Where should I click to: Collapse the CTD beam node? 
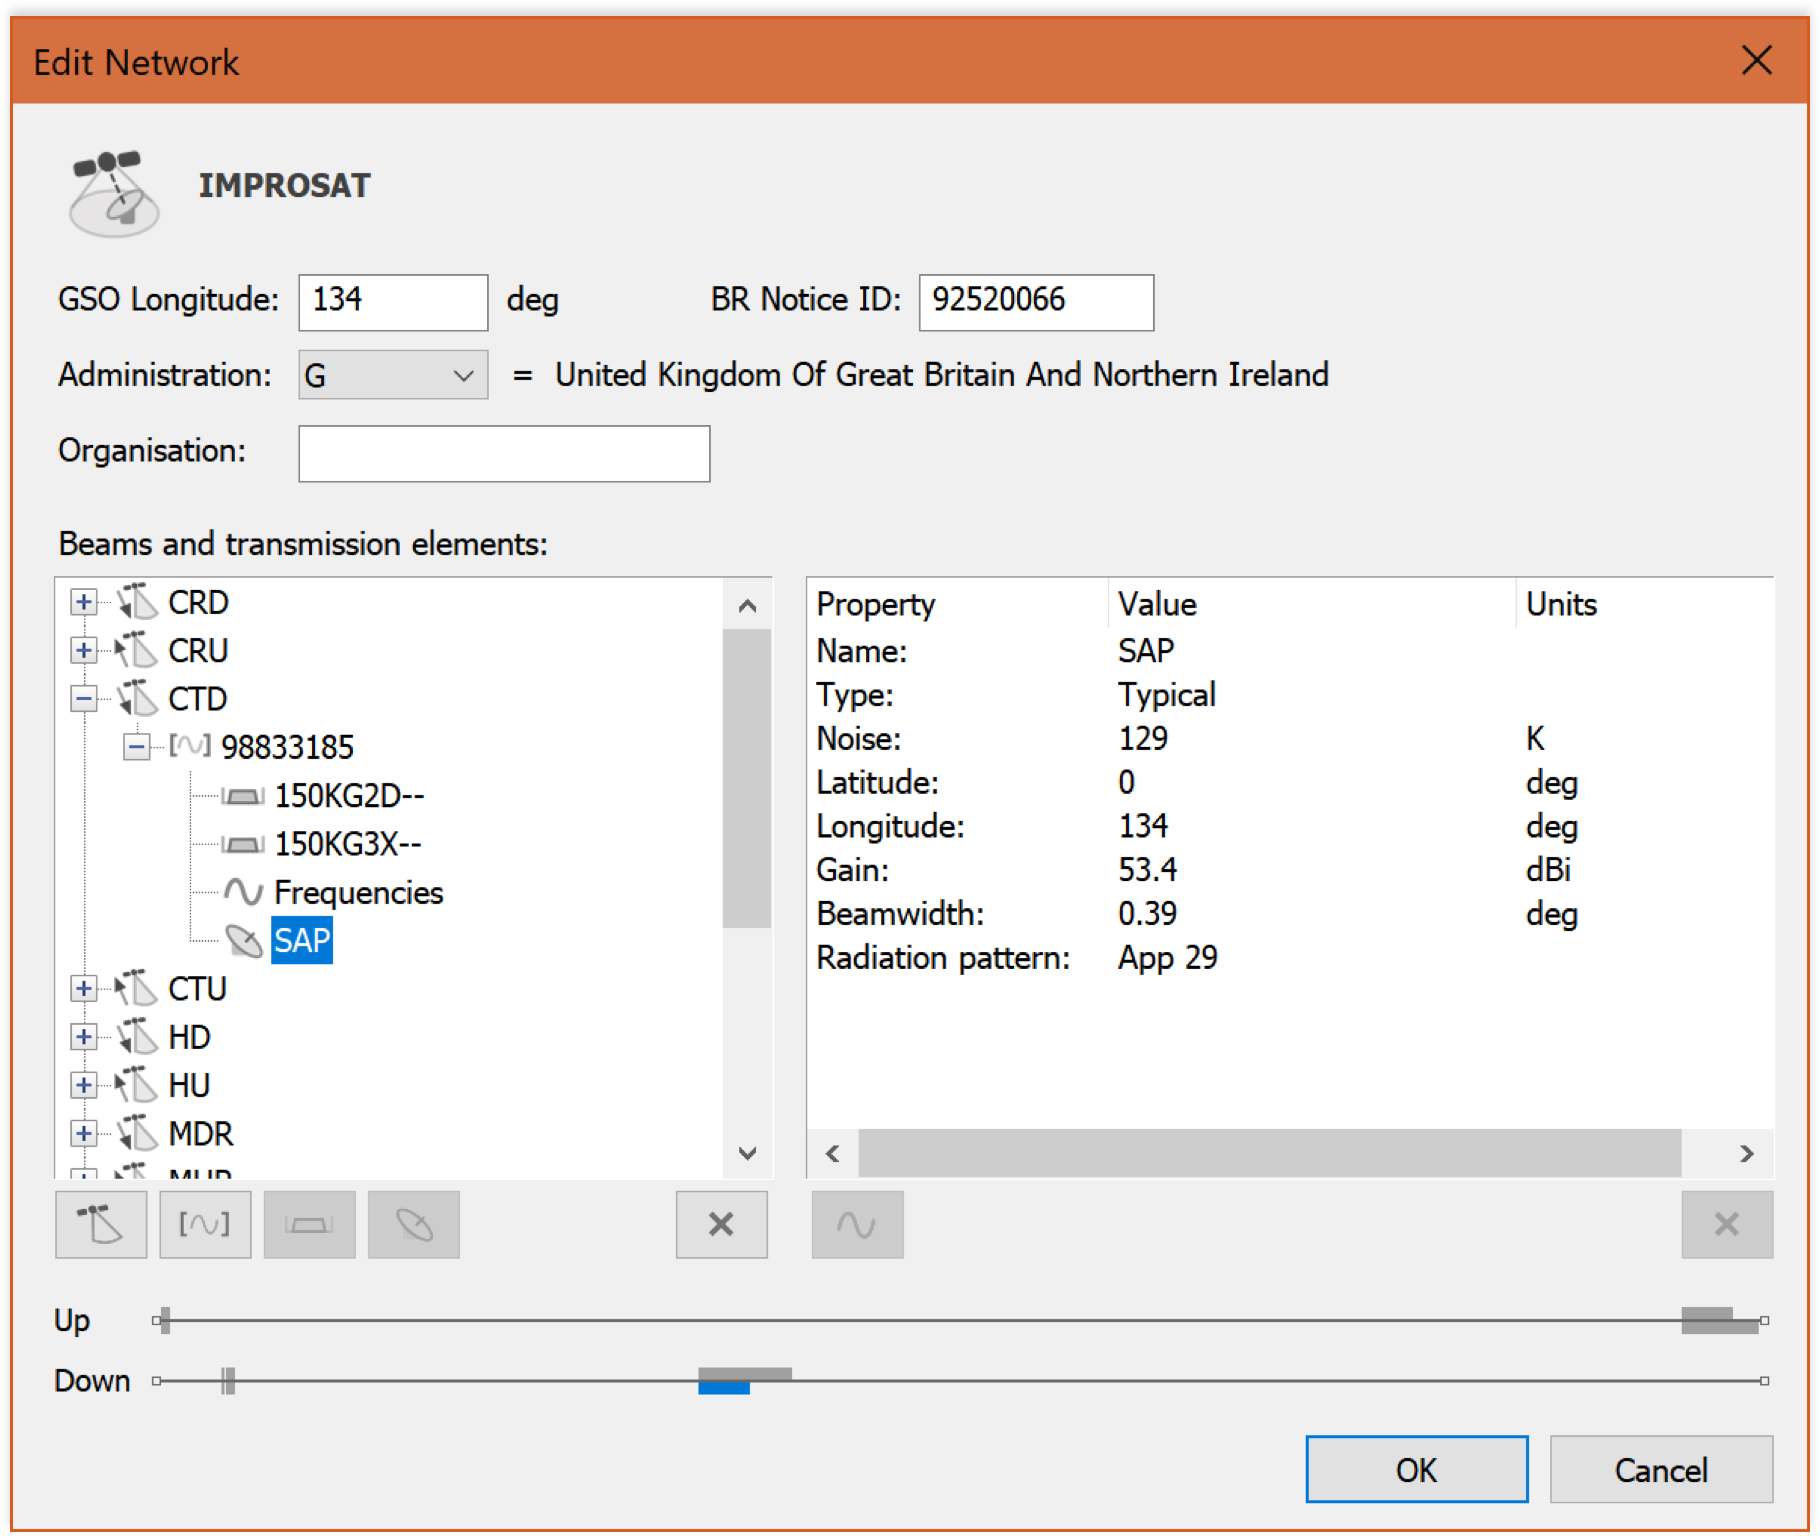click(84, 698)
